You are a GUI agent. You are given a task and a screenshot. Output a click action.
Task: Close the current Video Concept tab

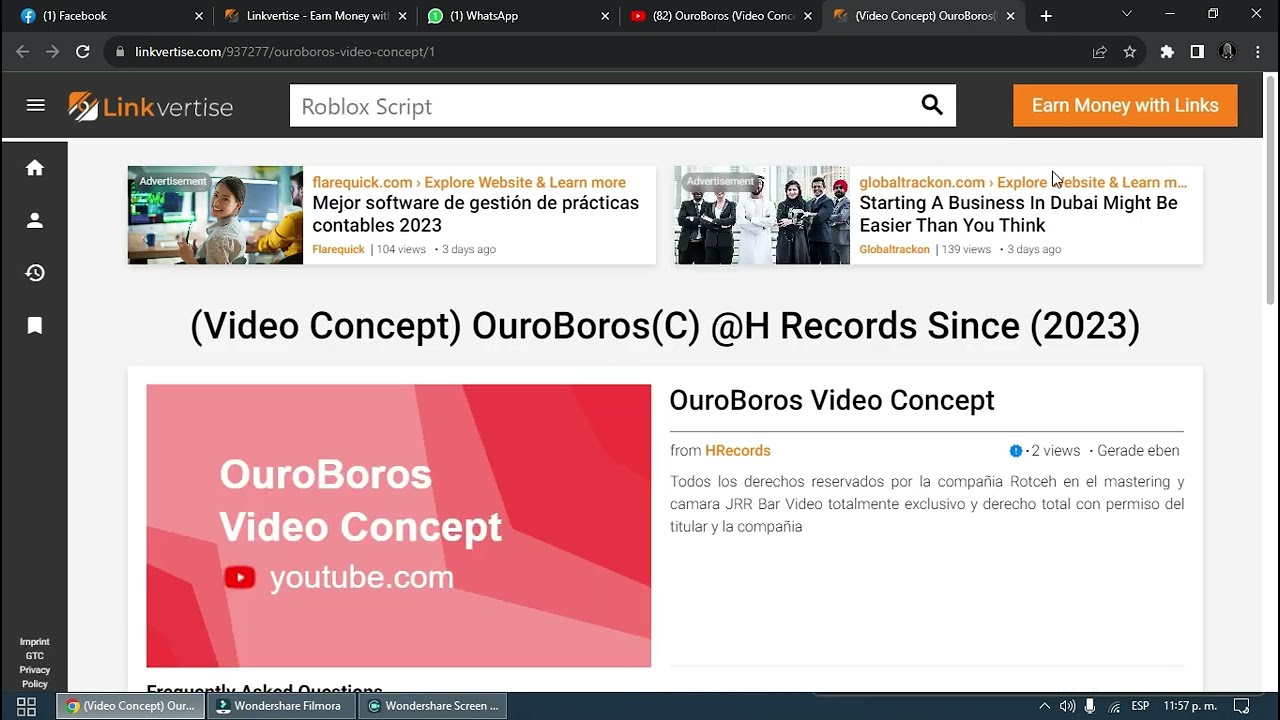pyautogui.click(x=1010, y=16)
